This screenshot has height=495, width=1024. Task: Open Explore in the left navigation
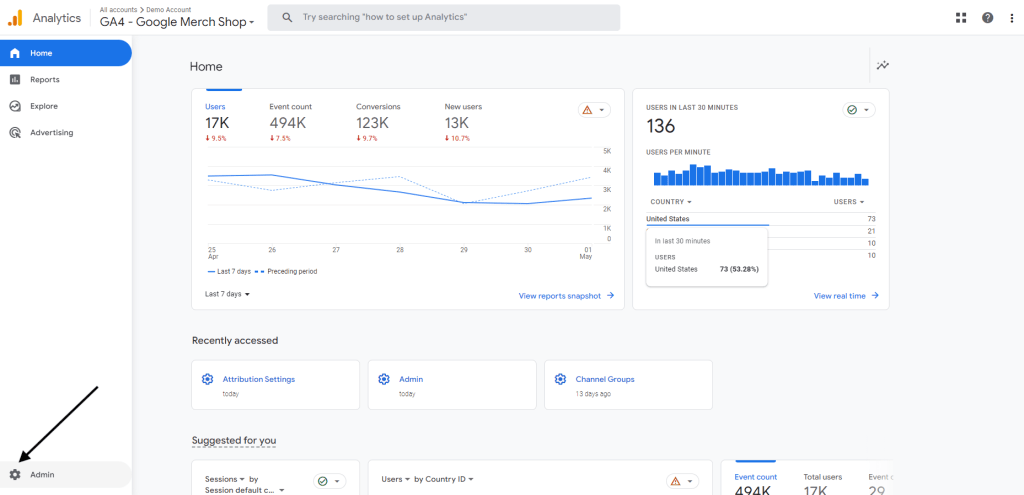[44, 106]
